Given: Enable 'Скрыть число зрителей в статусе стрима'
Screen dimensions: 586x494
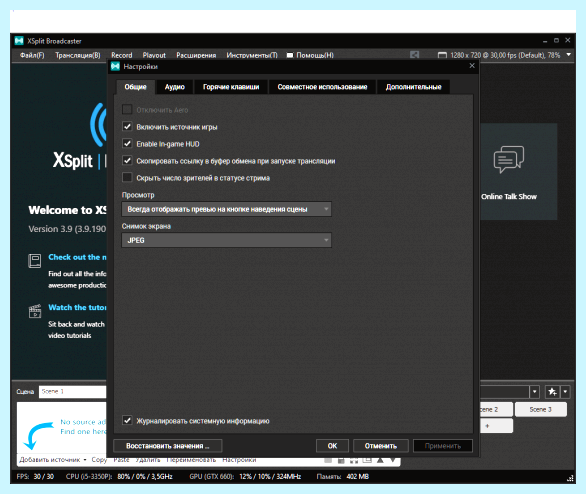Looking at the screenshot, I should click(x=127, y=177).
